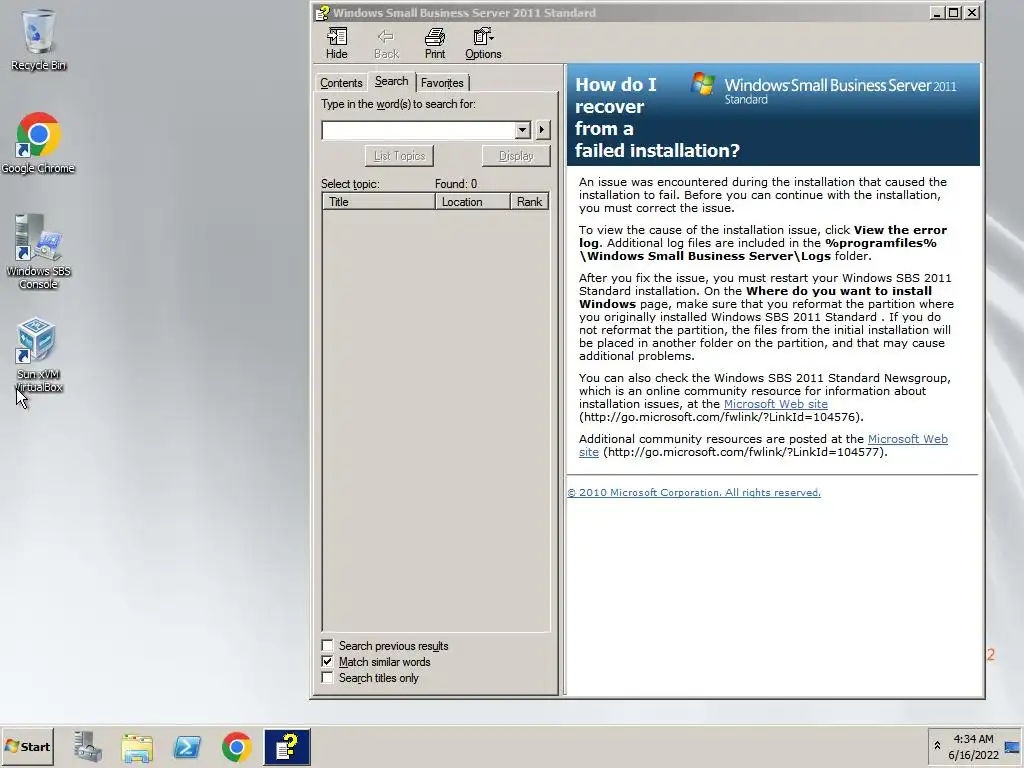Viewport: 1024px width, 768px height.
Task: Open first Microsoft Web site newsgroup link
Action: [x=775, y=404]
